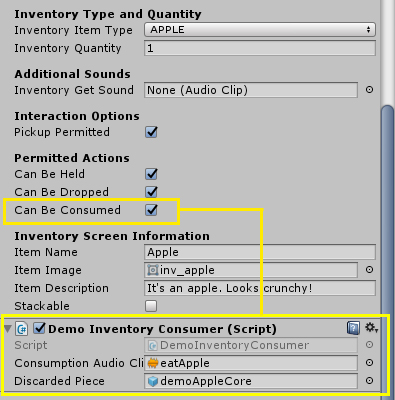Toggle the Can Be Consumed checkbox

[x=151, y=210]
